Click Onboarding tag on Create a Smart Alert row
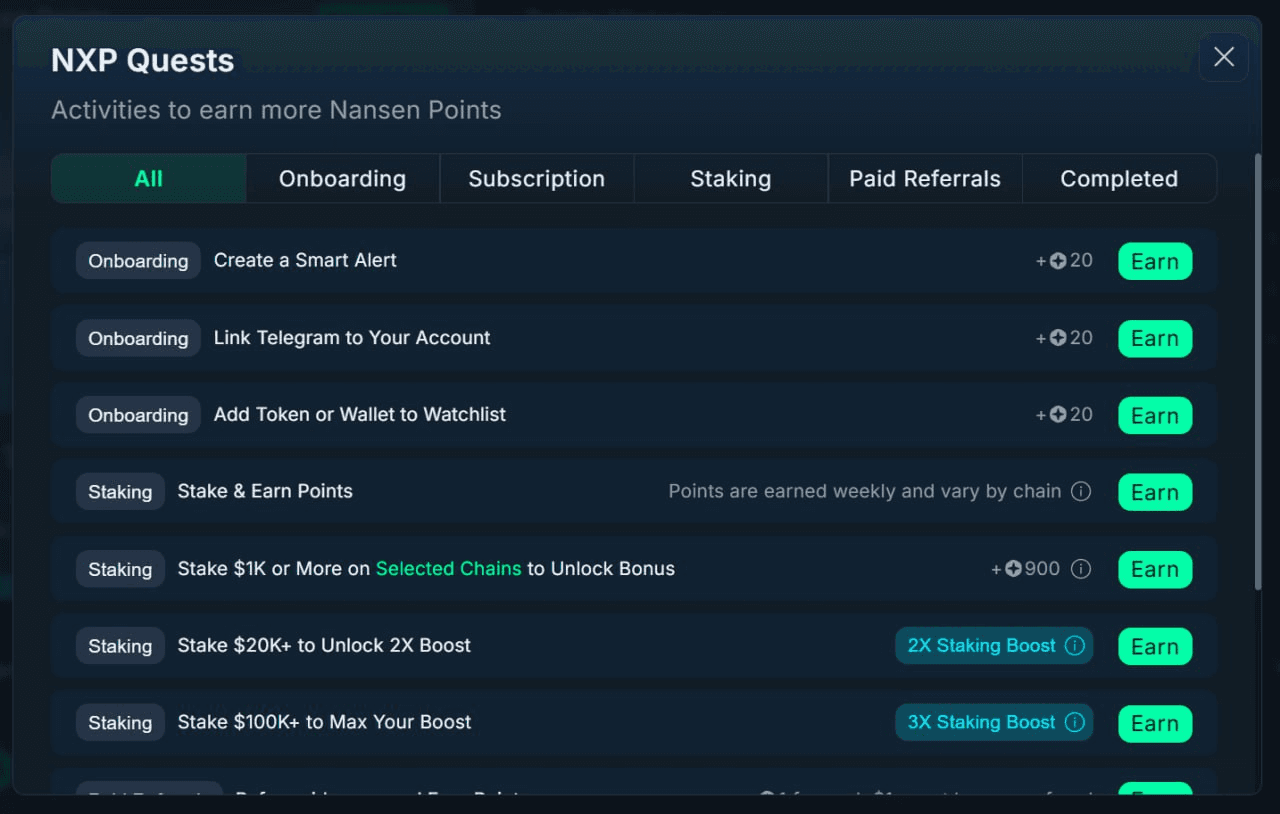The height and width of the screenshot is (814, 1280). coord(138,261)
